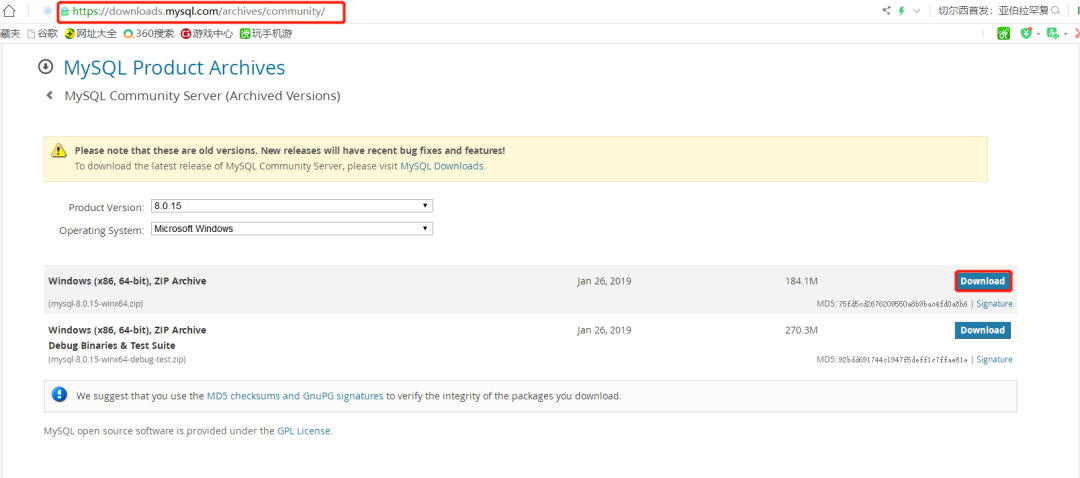Open MD5 checksums and GnuPG signatures link
Image resolution: width=1080 pixels, height=478 pixels.
[295, 396]
